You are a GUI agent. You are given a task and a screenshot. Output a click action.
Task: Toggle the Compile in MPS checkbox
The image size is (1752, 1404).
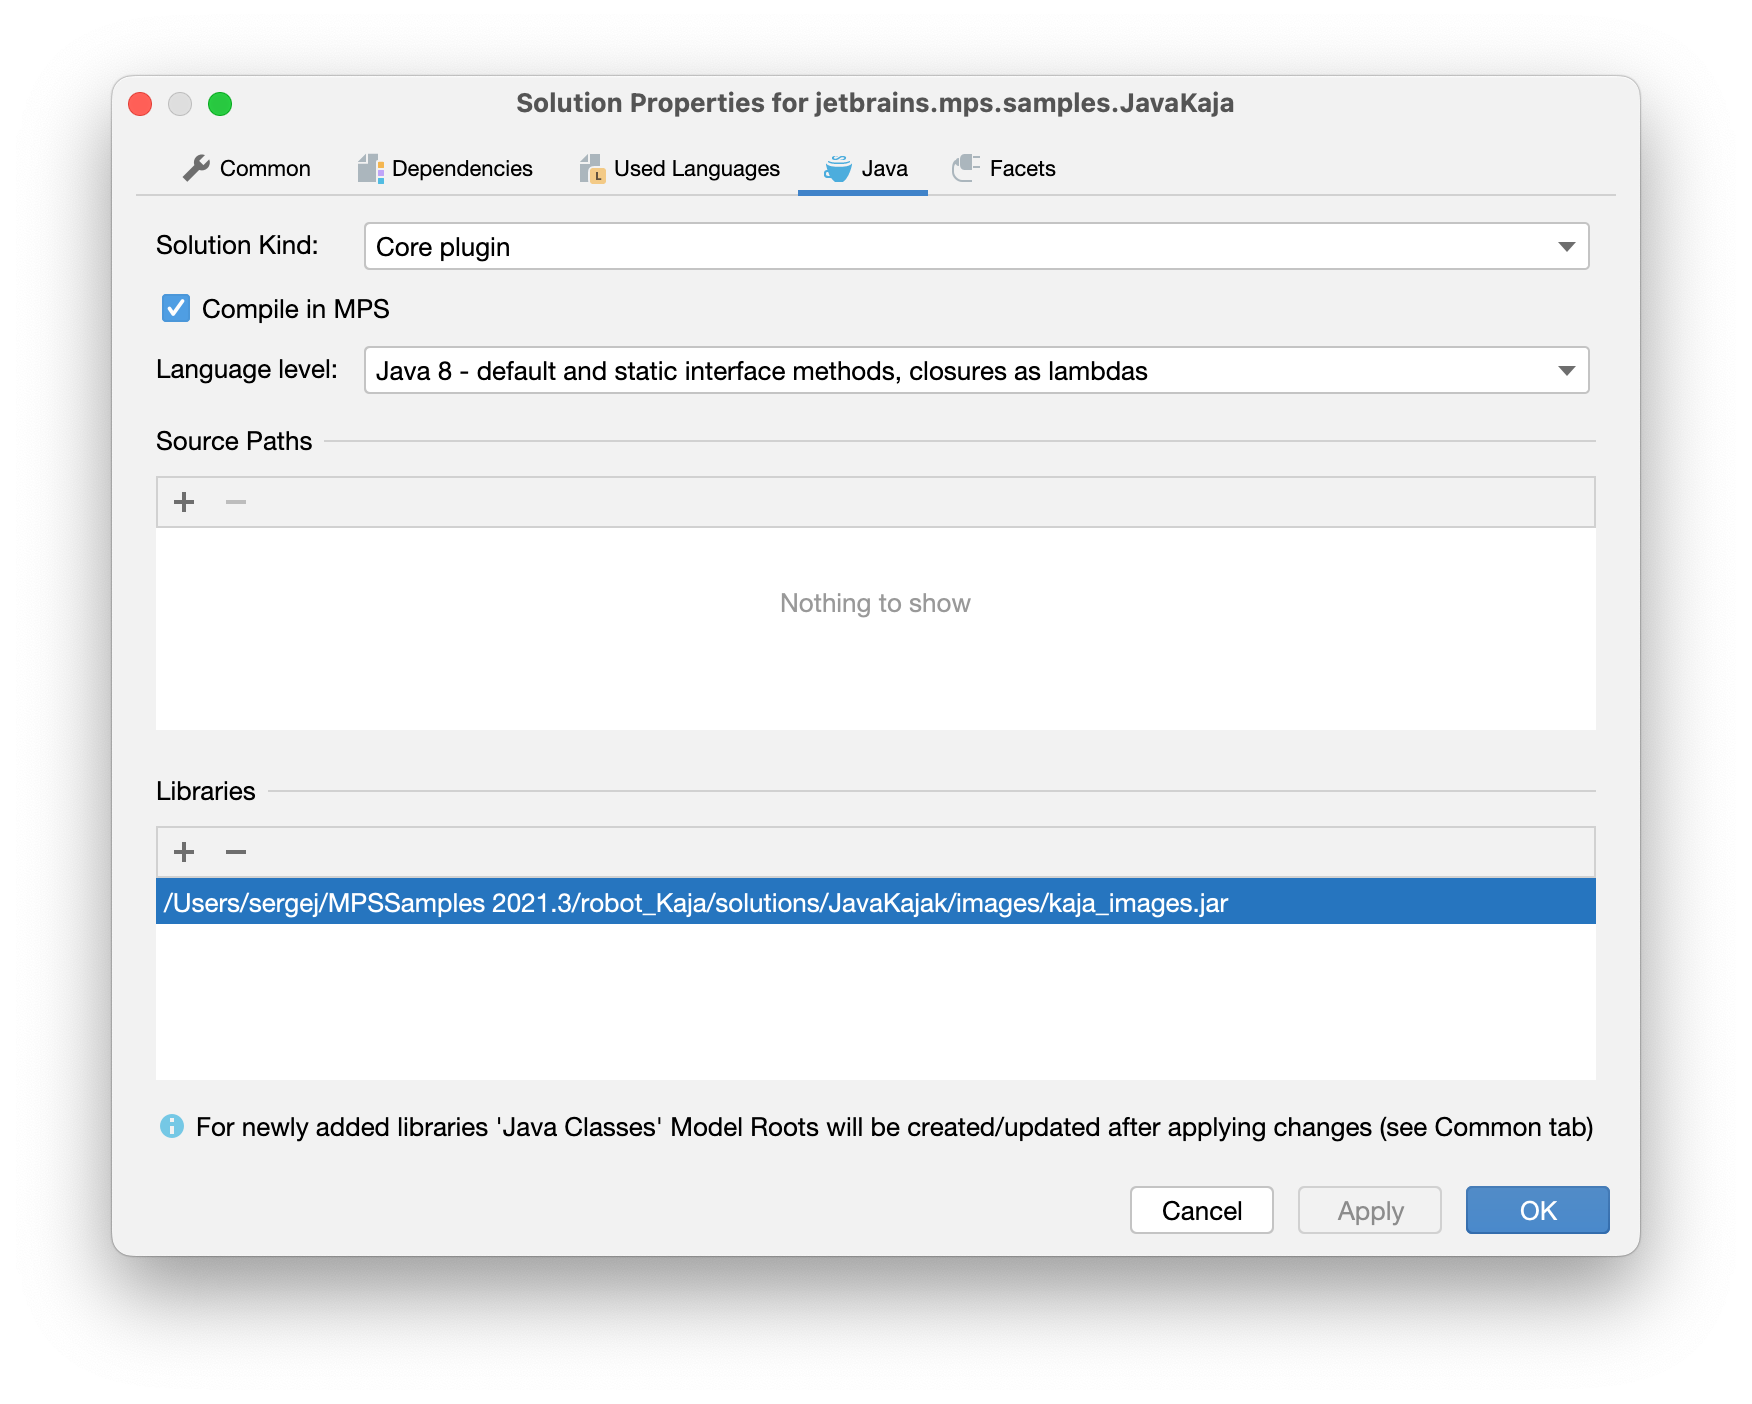click(x=176, y=308)
